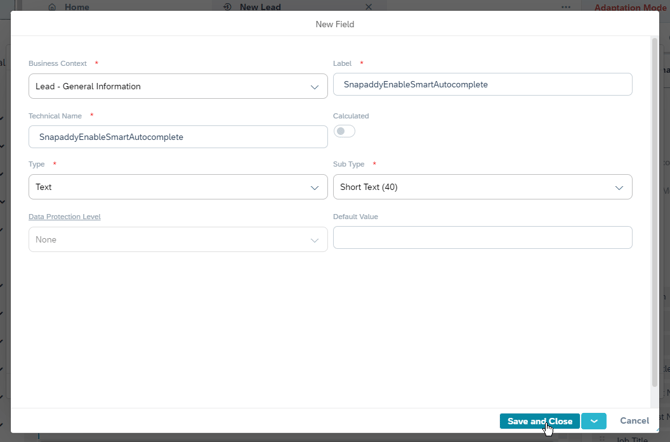Click the Technical Name text field

(178, 137)
